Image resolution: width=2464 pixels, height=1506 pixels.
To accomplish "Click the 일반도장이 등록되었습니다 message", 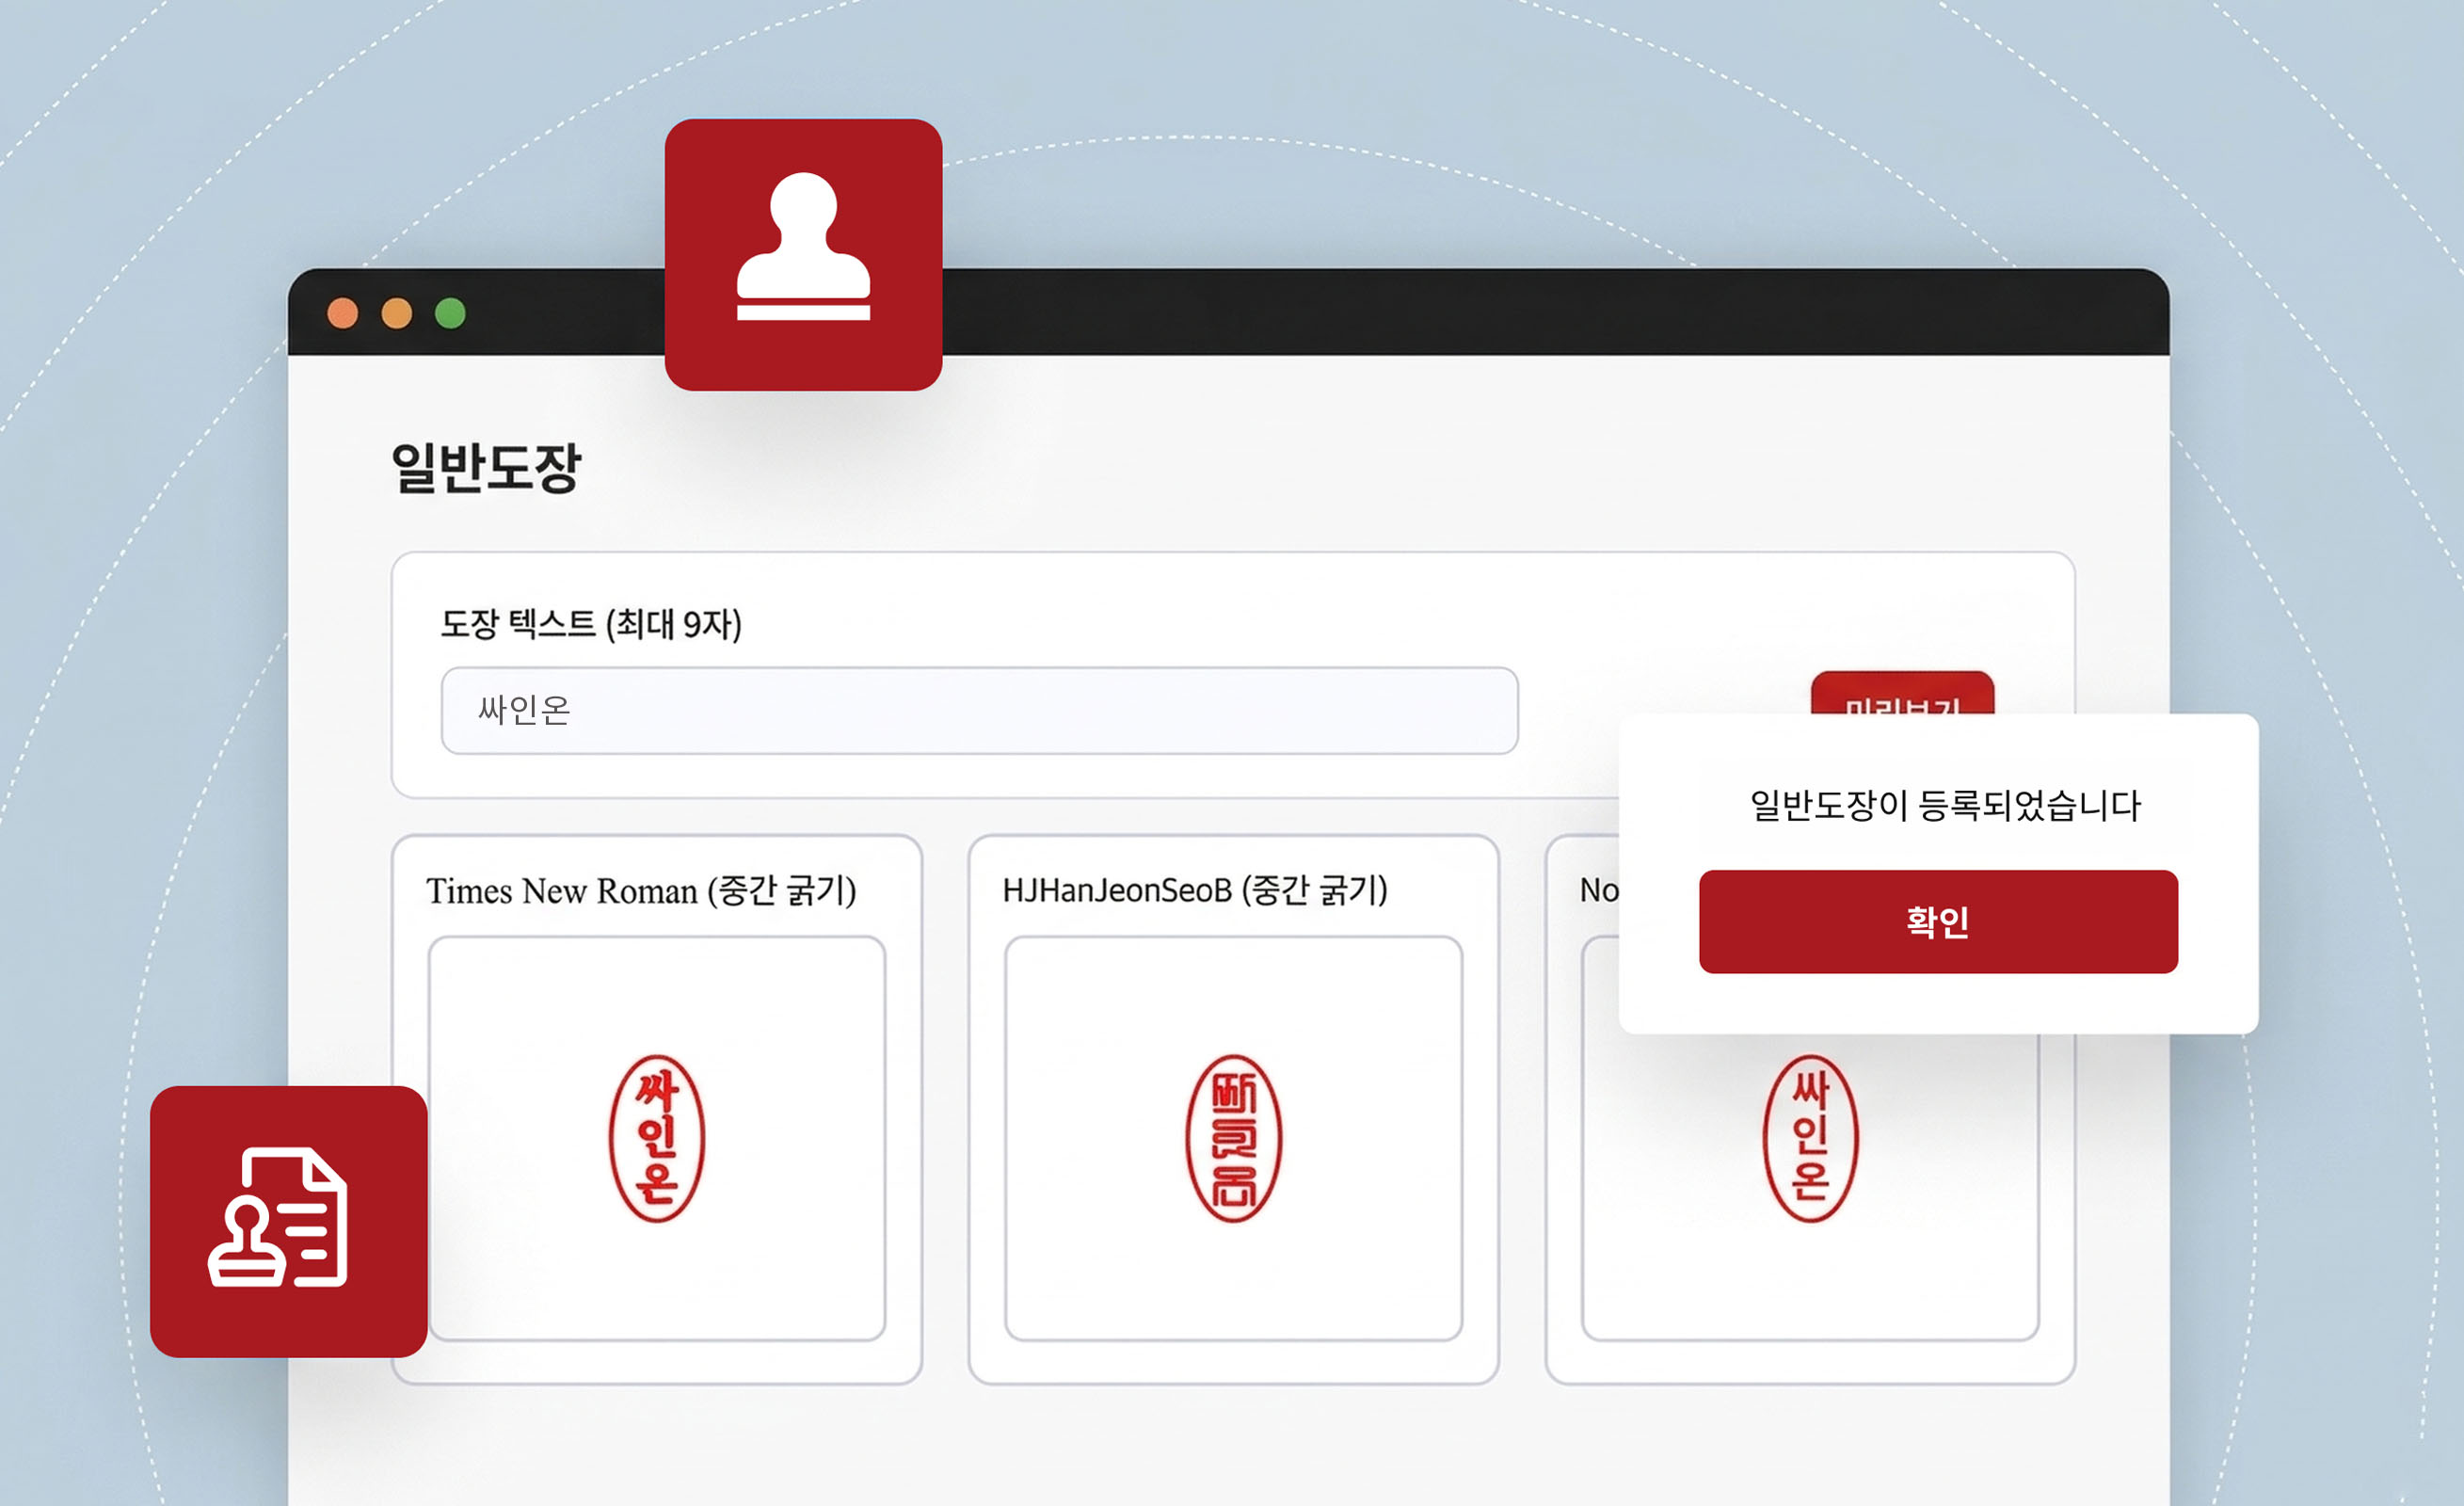I will click(x=1945, y=805).
